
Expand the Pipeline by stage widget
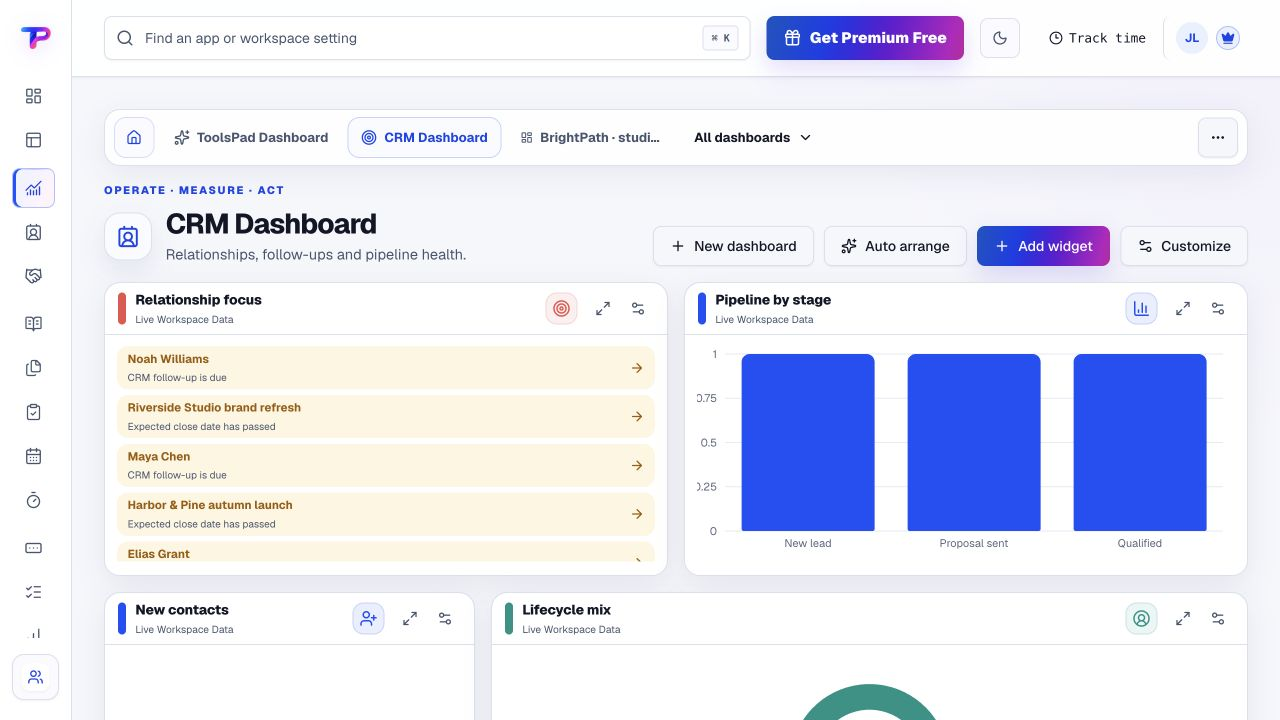[x=1183, y=309]
